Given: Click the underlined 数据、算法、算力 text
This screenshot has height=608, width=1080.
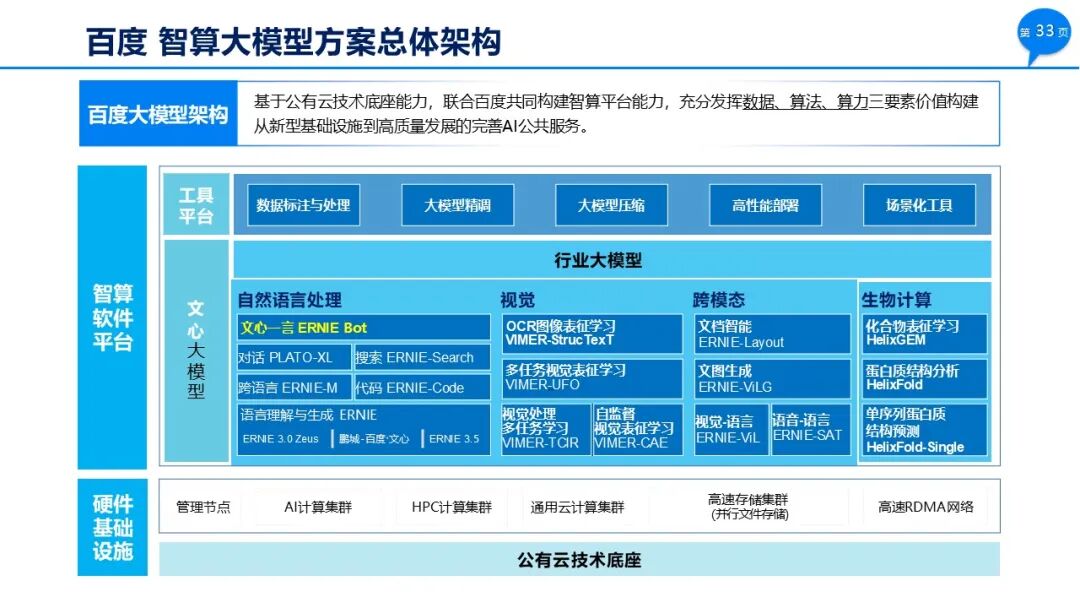Looking at the screenshot, I should [x=805, y=103].
